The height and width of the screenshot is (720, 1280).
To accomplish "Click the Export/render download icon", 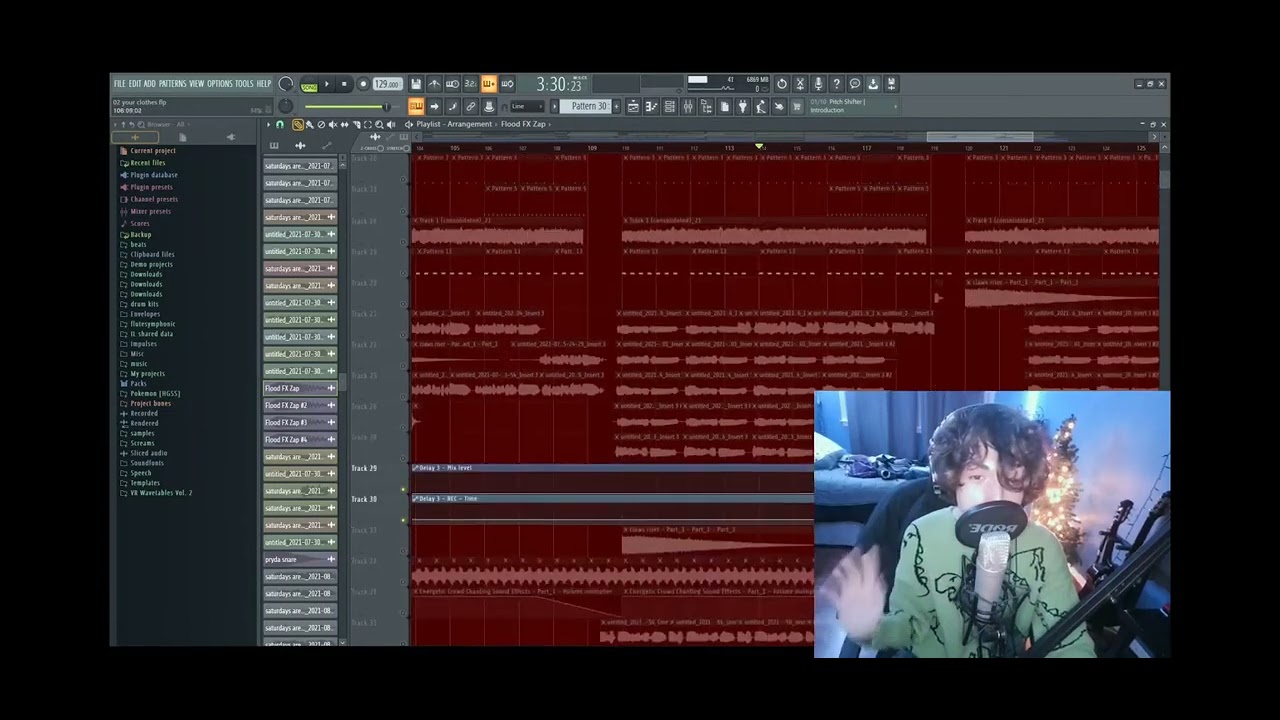I will 873,84.
